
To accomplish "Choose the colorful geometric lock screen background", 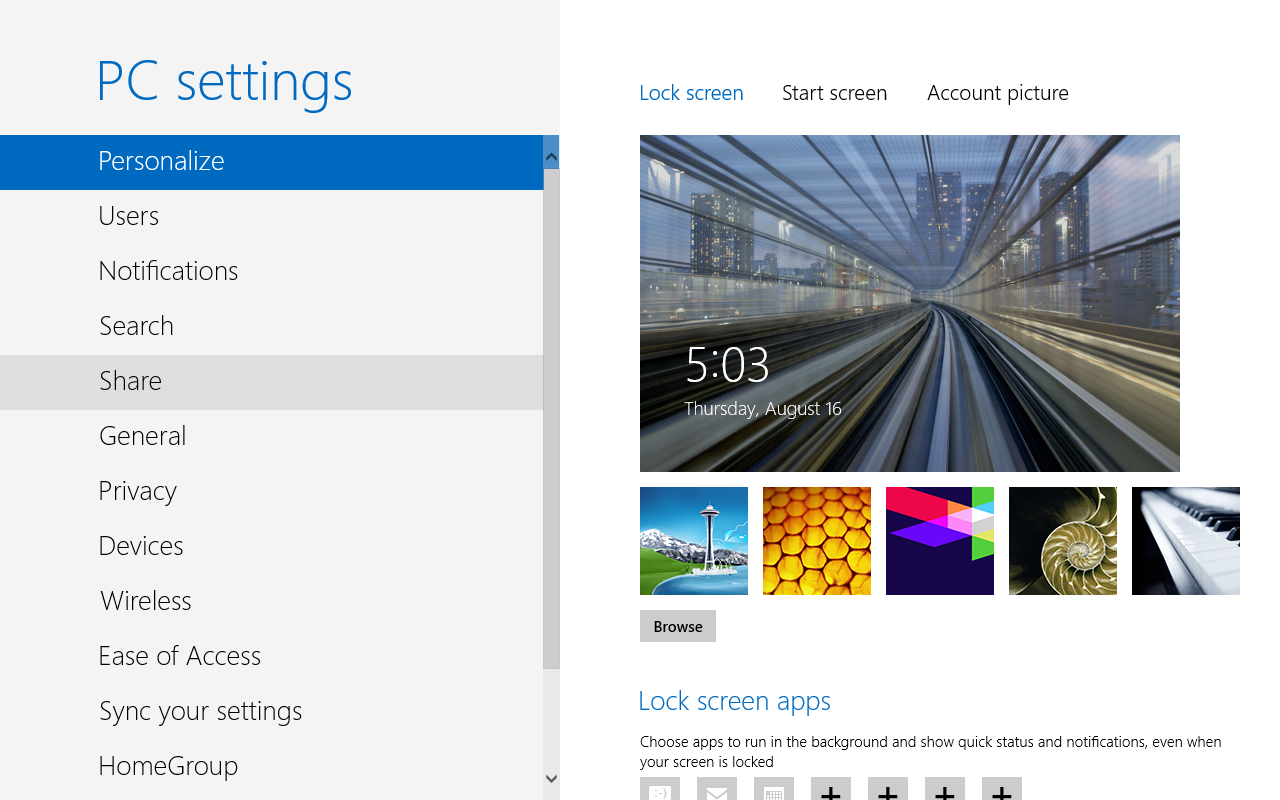I will (939, 541).
